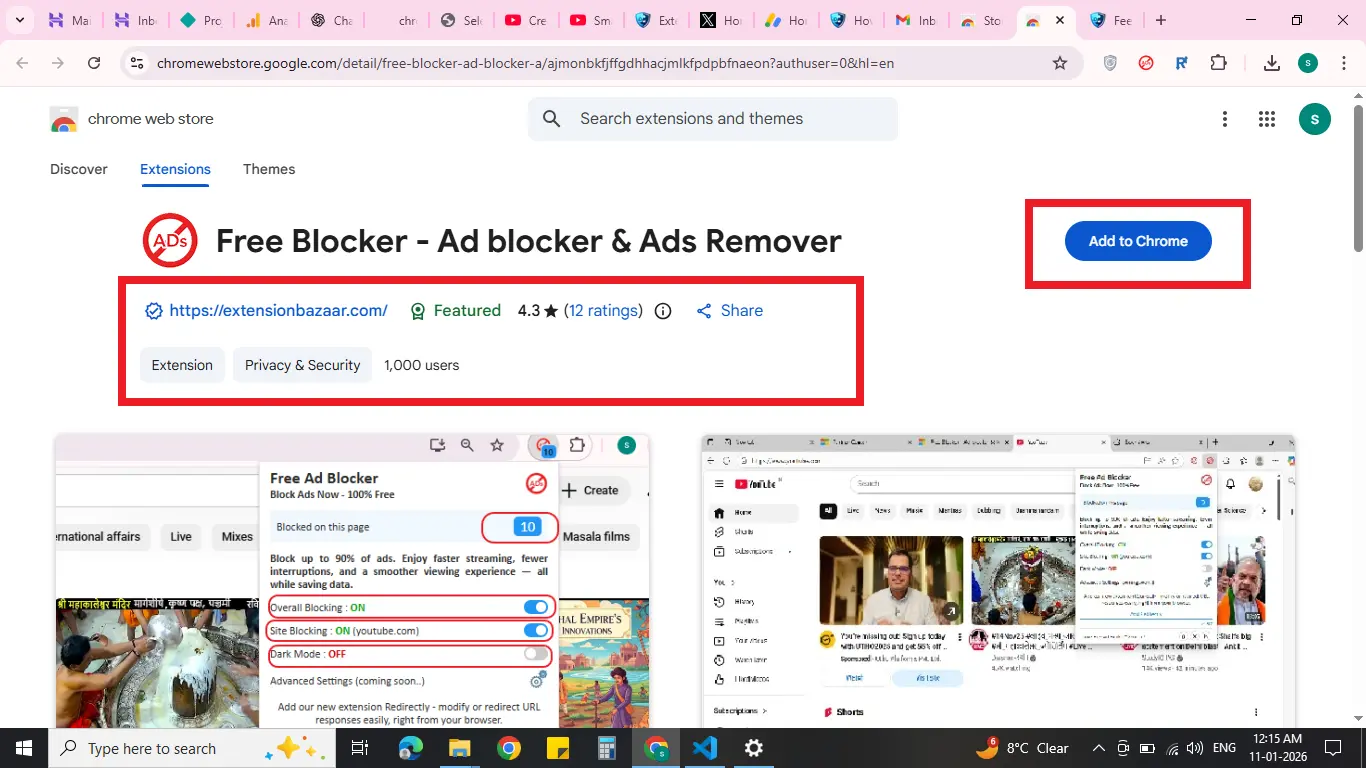Reload the current page
Viewport: 1366px width, 768px height.
click(x=94, y=62)
